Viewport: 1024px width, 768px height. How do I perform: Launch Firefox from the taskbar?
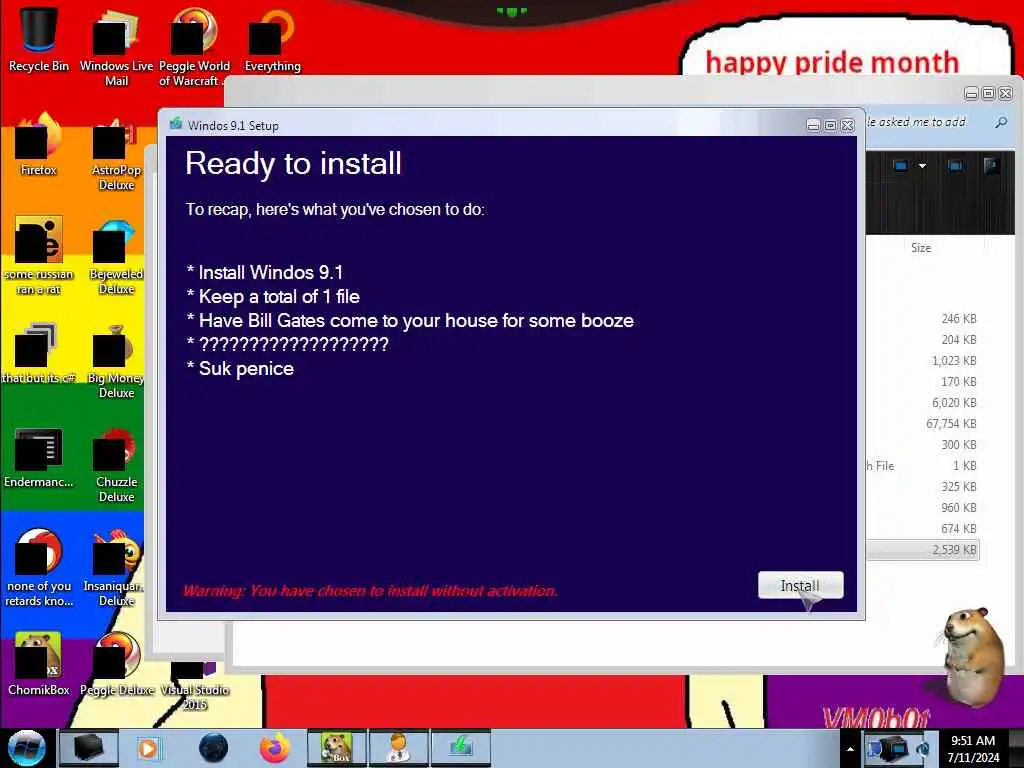tap(275, 748)
